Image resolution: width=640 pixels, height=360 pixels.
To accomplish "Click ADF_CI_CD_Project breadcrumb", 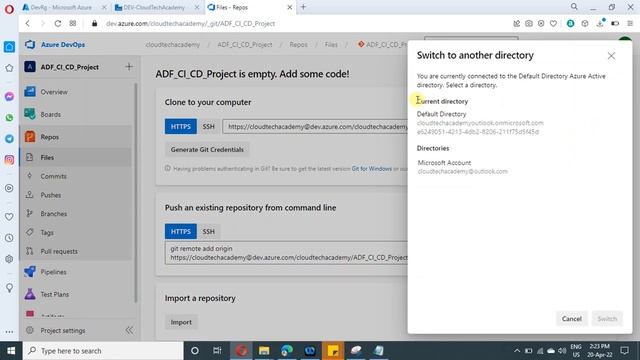I will [x=244, y=44].
